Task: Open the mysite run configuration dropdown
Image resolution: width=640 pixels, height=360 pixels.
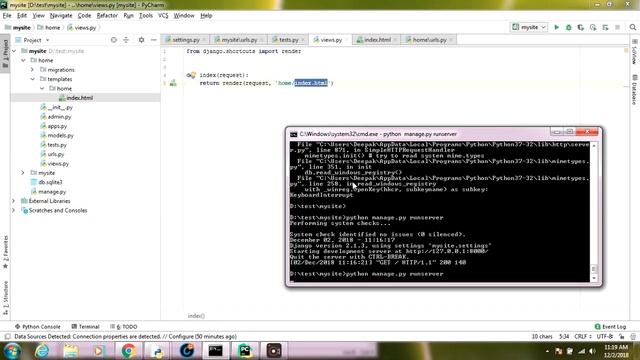Action: point(529,27)
